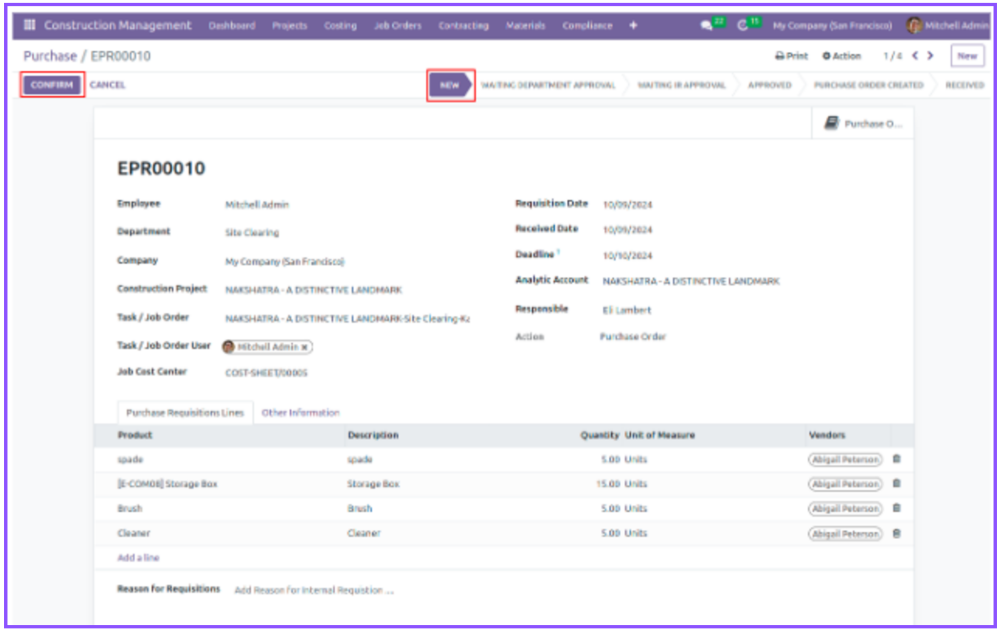Open the activities clock icon
This screenshot has height=632, width=1001.
pyautogui.click(x=743, y=25)
